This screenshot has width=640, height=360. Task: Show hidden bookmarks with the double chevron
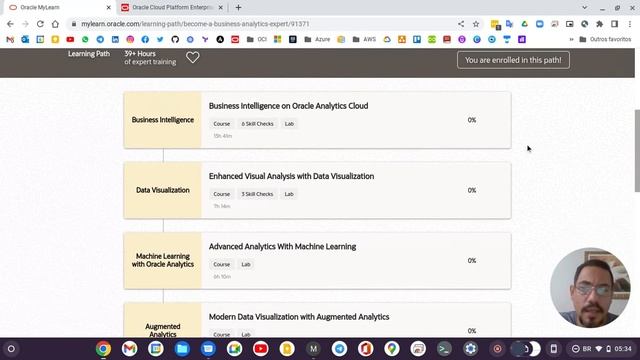click(x=571, y=40)
